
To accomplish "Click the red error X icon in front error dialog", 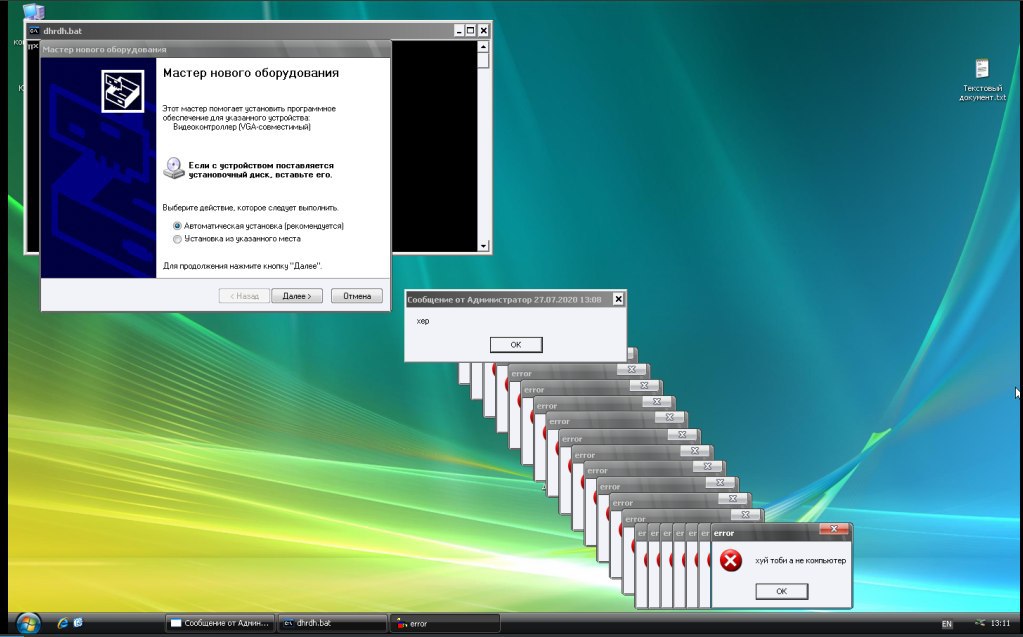I will coord(731,560).
